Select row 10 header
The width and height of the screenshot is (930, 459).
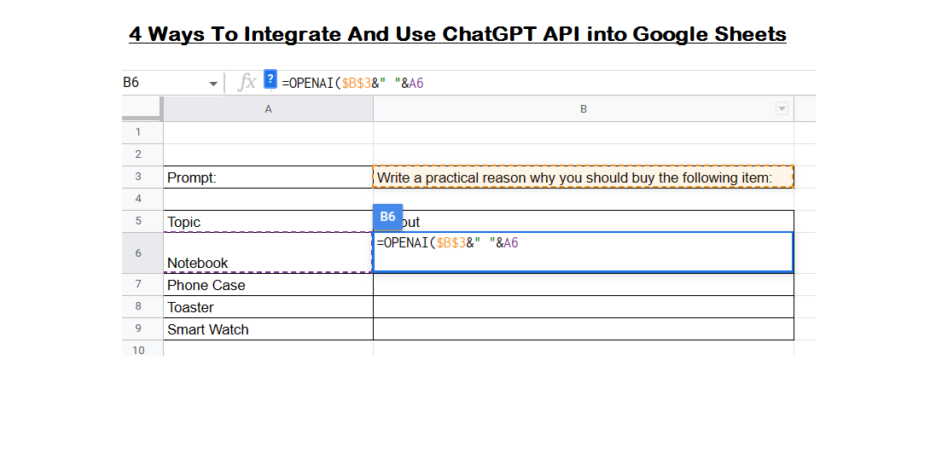click(142, 349)
